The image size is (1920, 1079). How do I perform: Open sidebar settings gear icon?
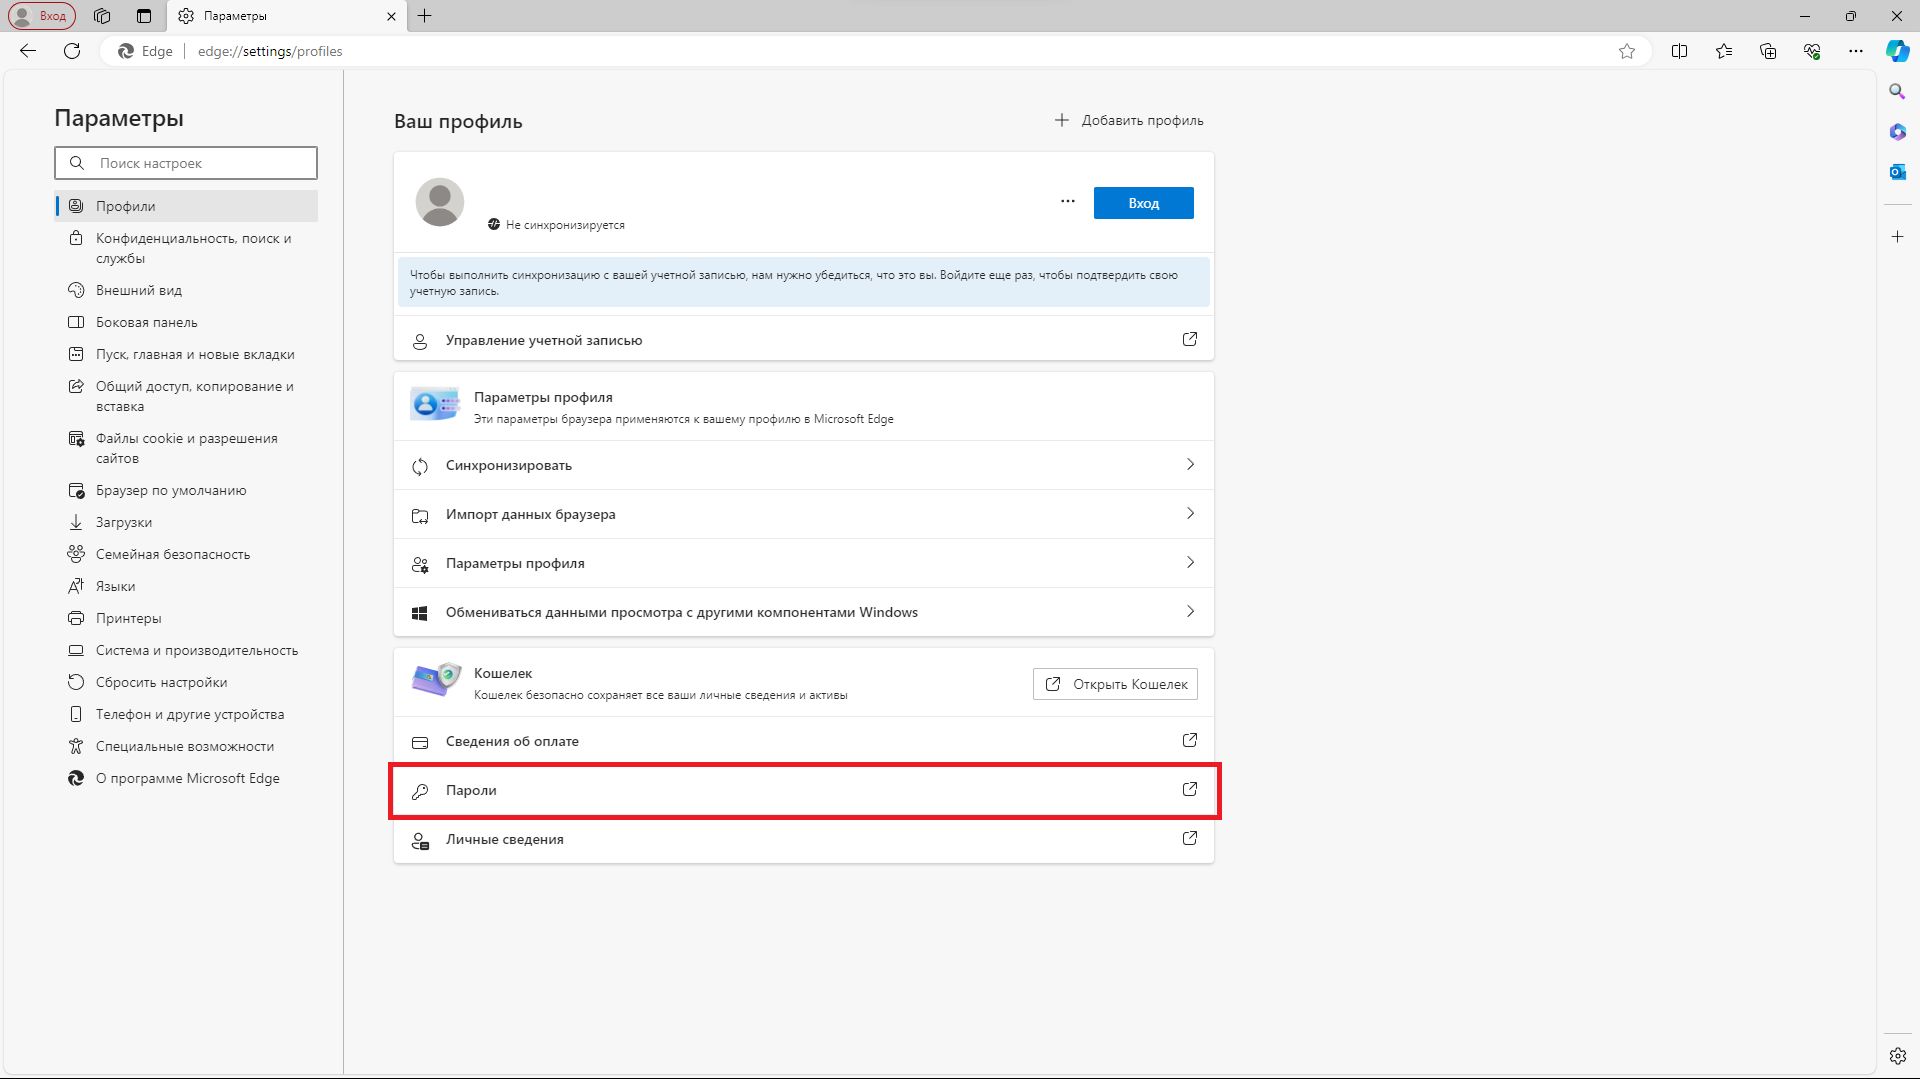1897,1056
